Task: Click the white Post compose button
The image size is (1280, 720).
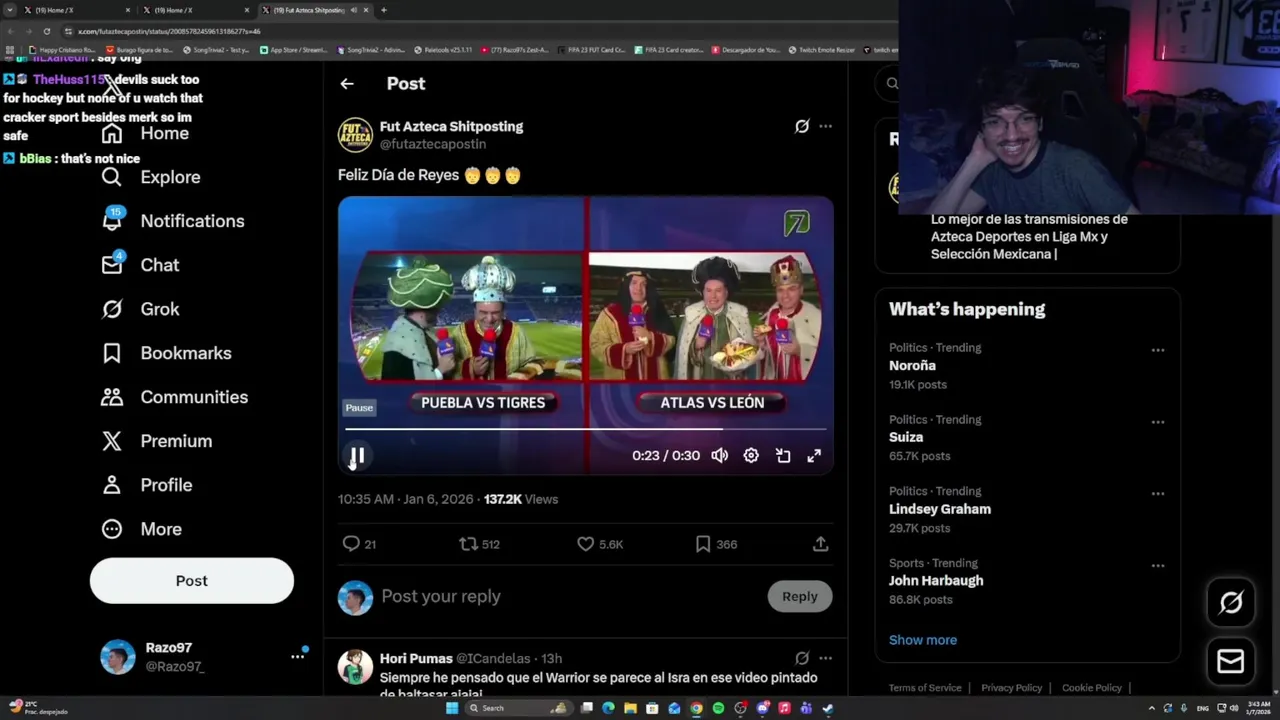Action: [192, 581]
